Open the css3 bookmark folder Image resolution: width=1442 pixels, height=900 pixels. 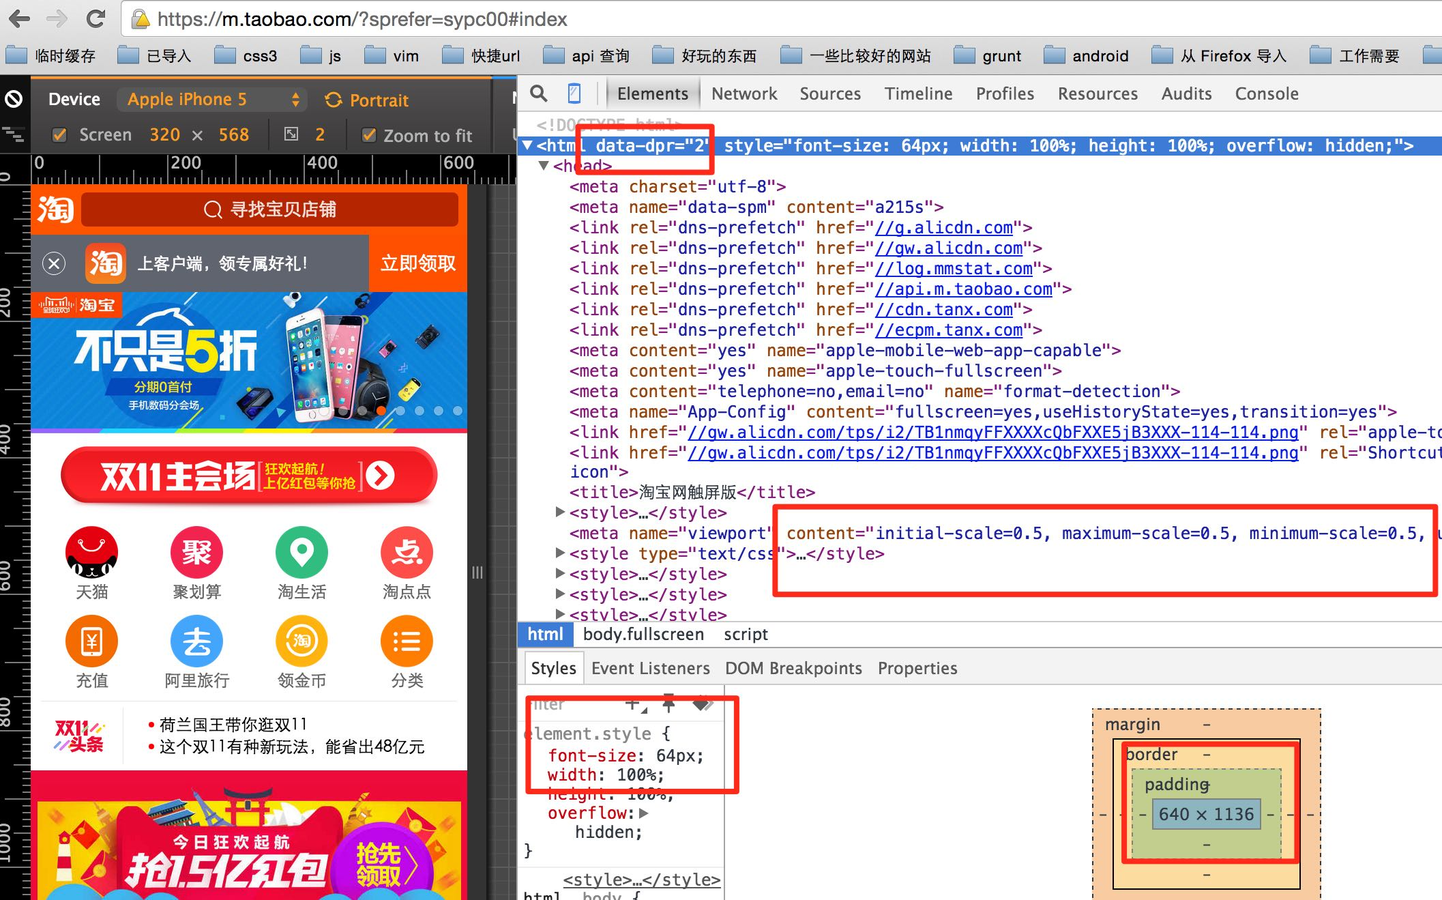pyautogui.click(x=245, y=56)
